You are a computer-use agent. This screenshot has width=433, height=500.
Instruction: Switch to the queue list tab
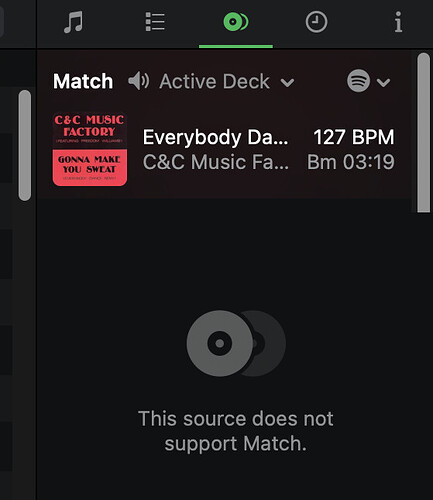(155, 22)
